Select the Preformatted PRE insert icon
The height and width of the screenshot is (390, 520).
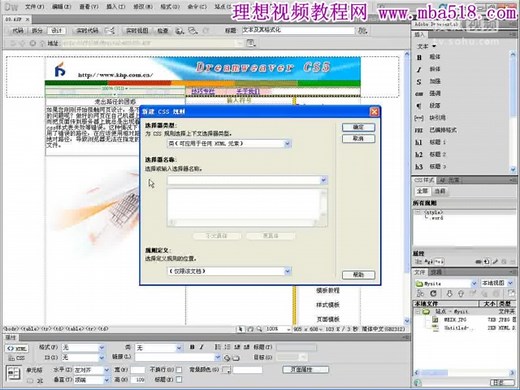pyautogui.click(x=419, y=130)
